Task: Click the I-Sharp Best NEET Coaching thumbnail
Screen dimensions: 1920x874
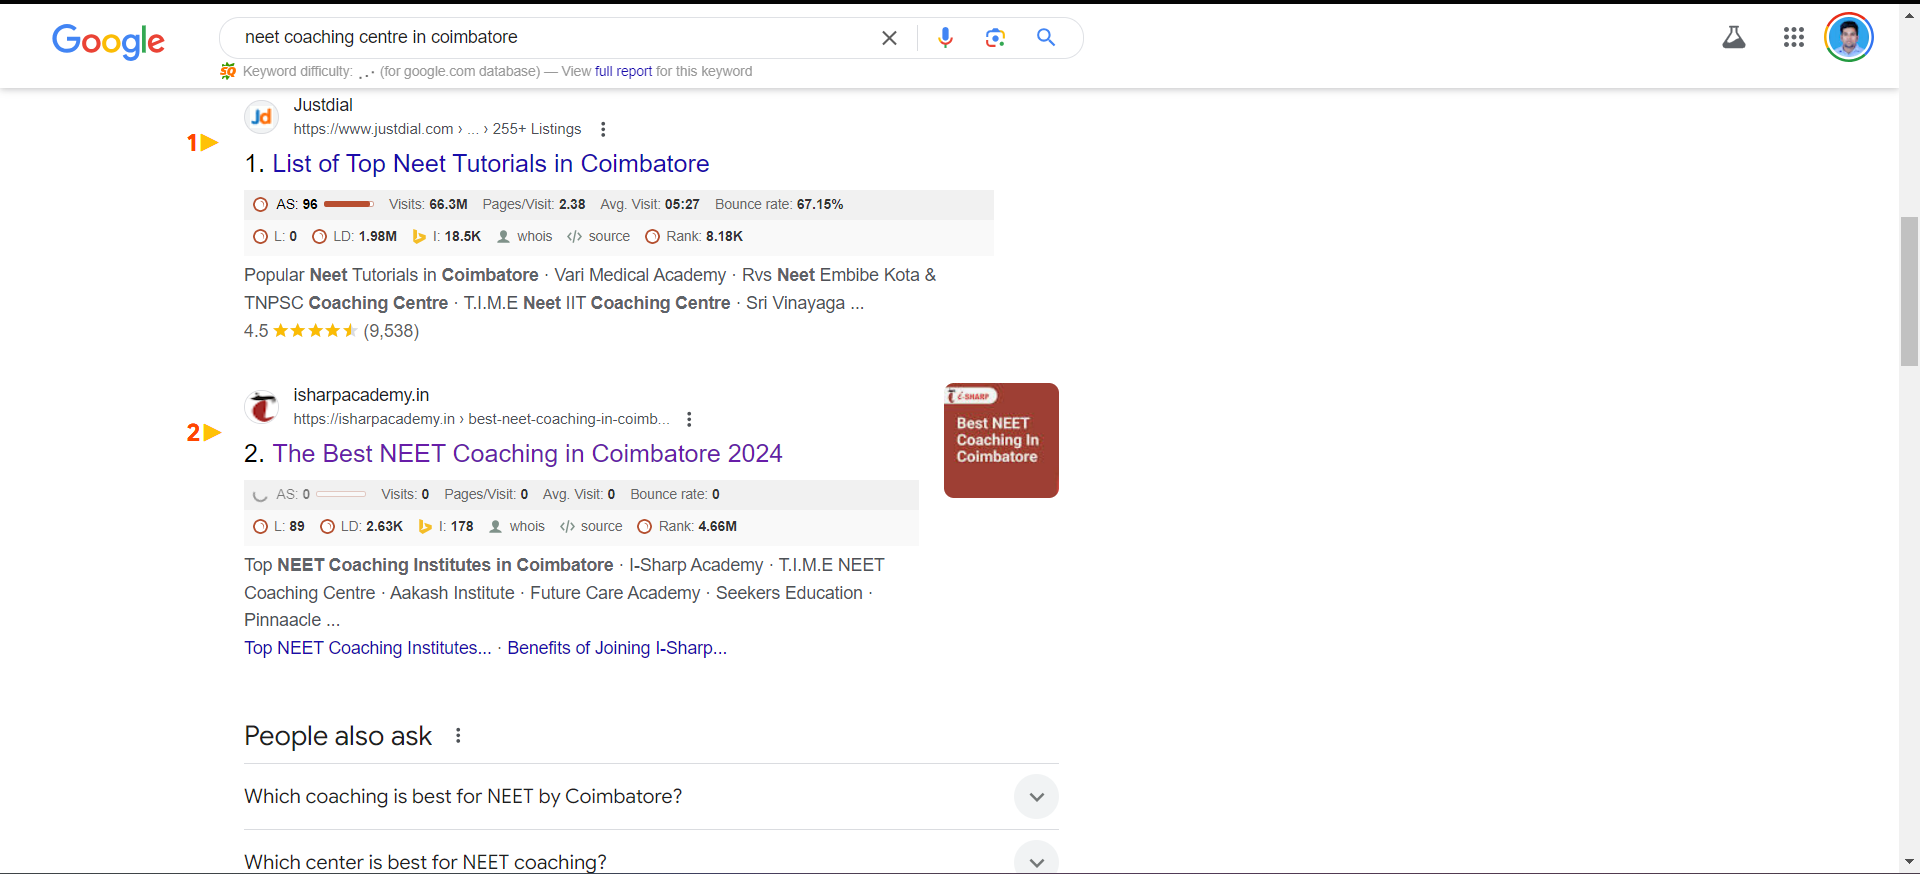Action: pos(1001,440)
